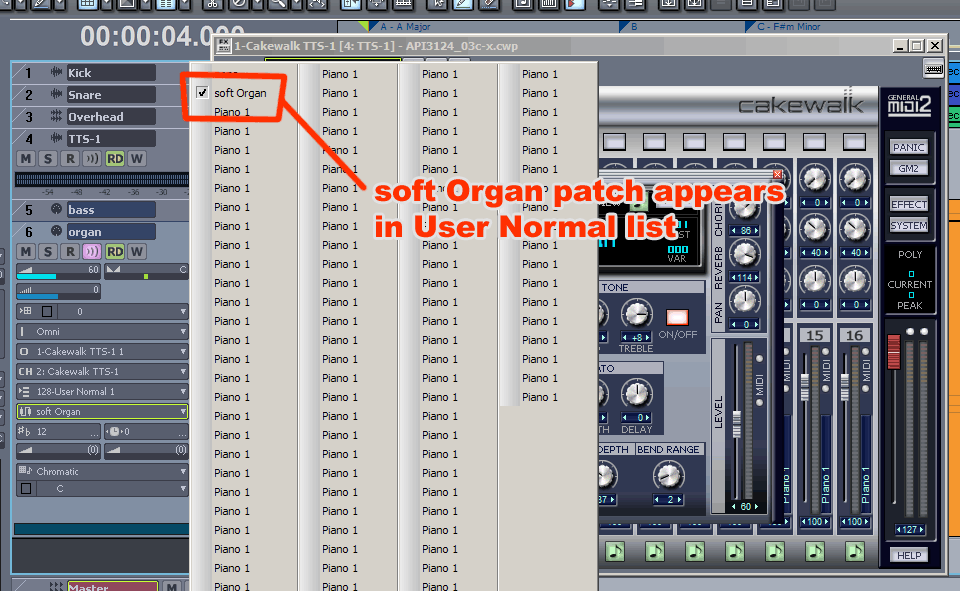Viewport: 960px width, 591px height.
Task: Click the audio waveform icon on Kick track
Action: pyautogui.click(x=56, y=73)
